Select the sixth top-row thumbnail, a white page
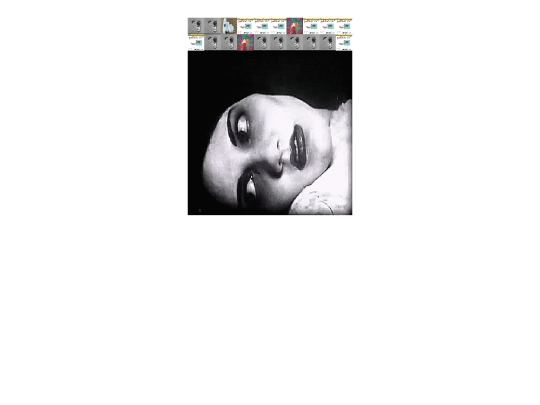The width and height of the screenshot is (540, 405). click(278, 26)
